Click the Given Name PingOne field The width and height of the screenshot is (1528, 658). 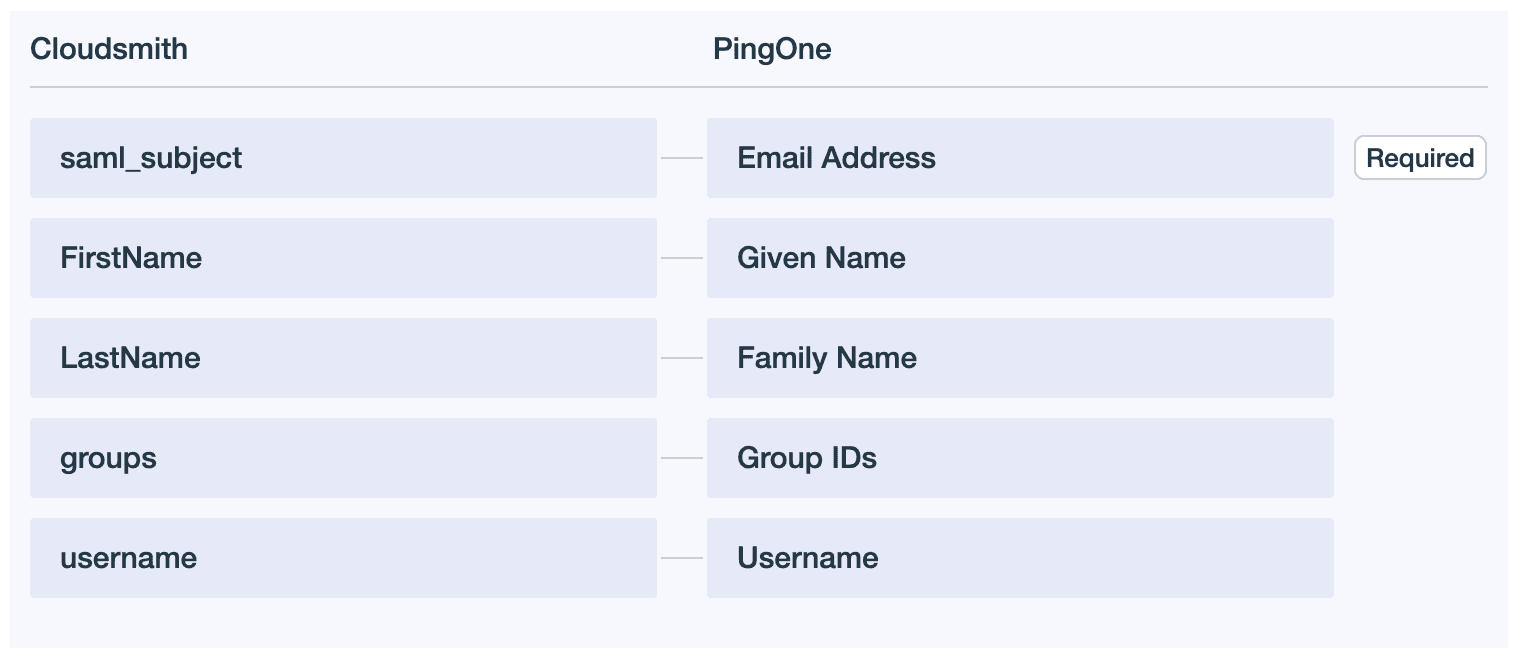[1020, 258]
